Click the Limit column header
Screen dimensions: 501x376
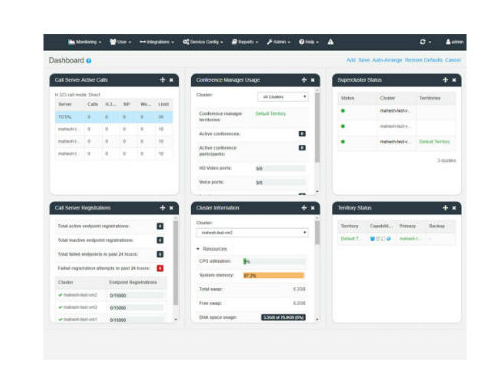tap(163, 104)
